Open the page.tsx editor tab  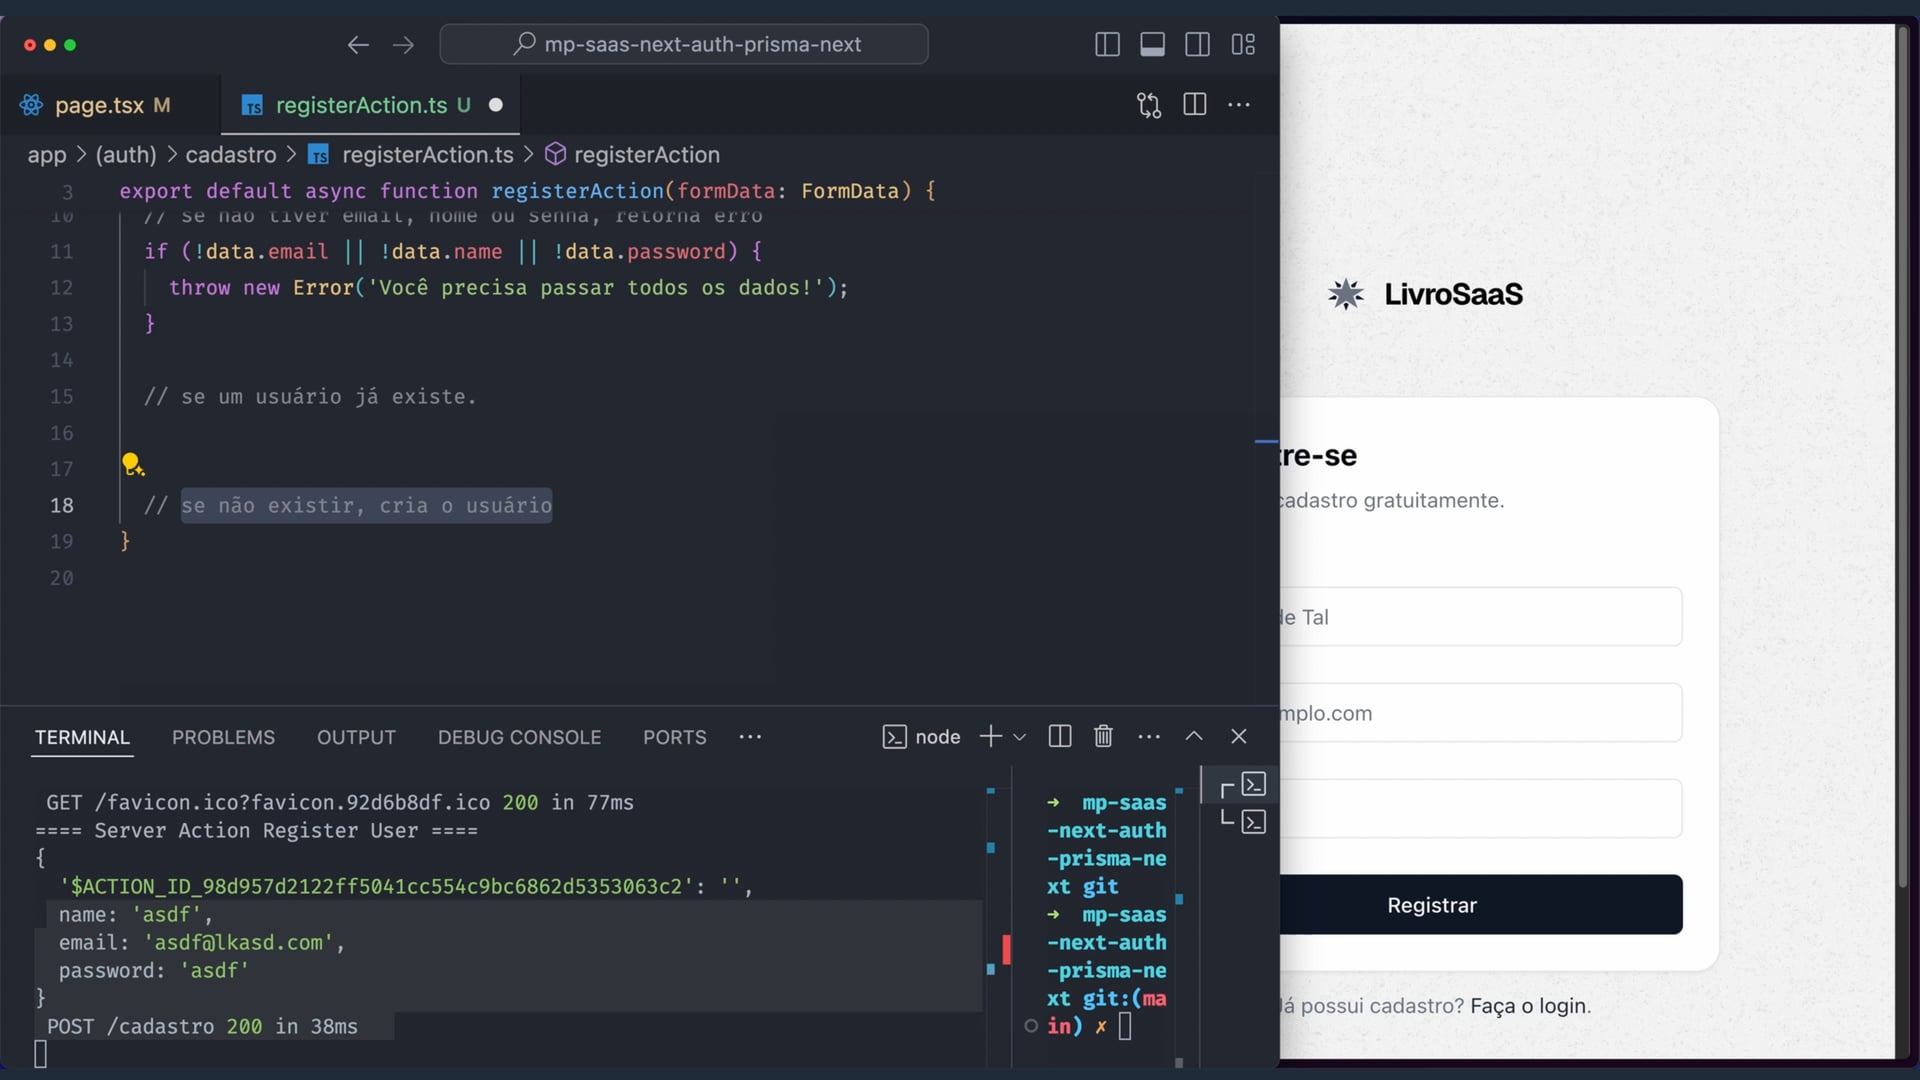click(x=98, y=105)
